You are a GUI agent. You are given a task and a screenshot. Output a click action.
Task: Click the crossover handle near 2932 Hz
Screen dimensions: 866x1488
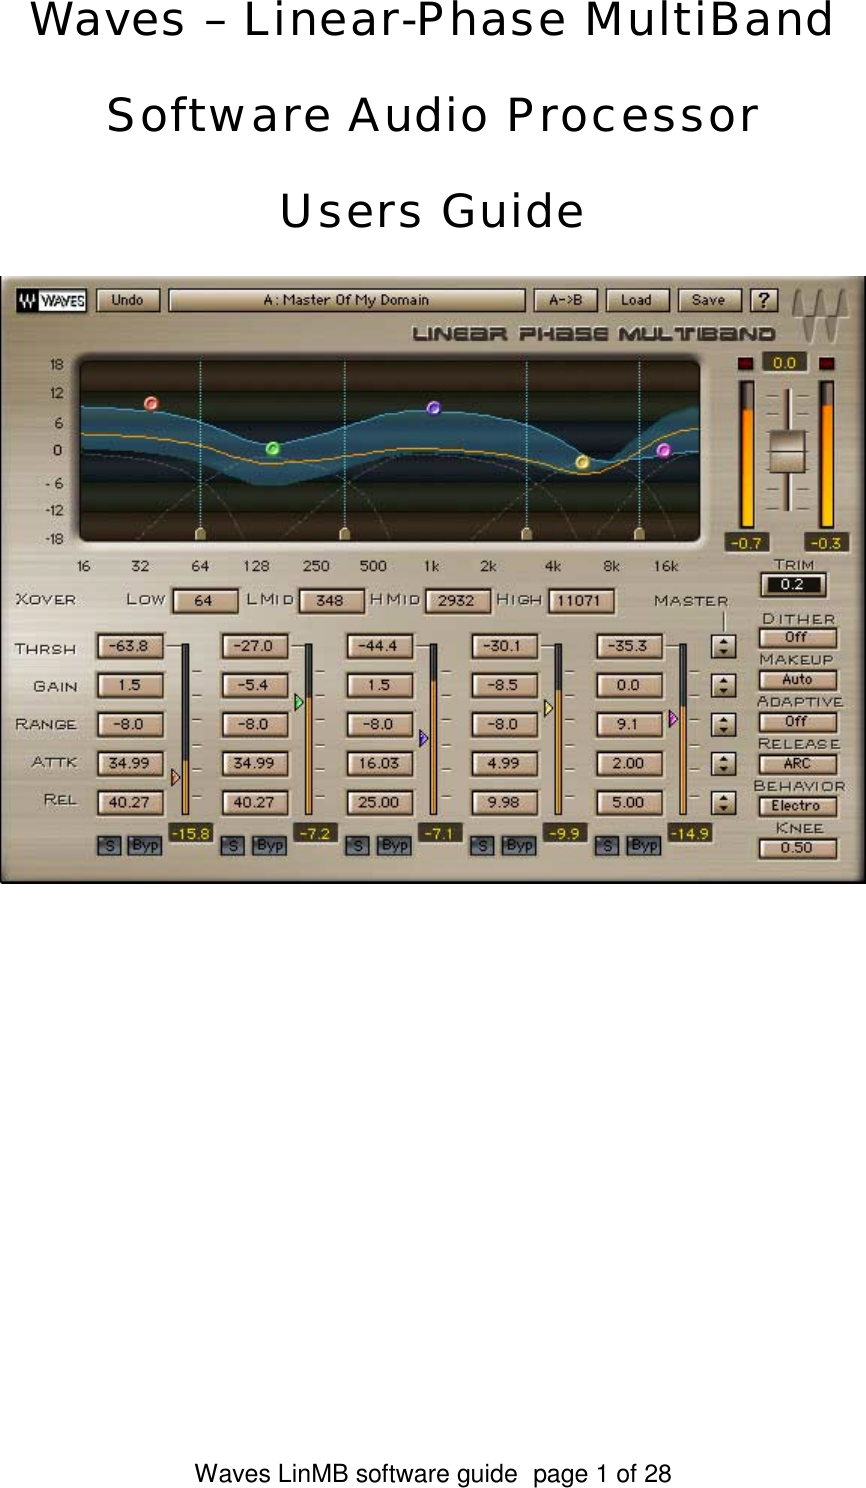527,533
